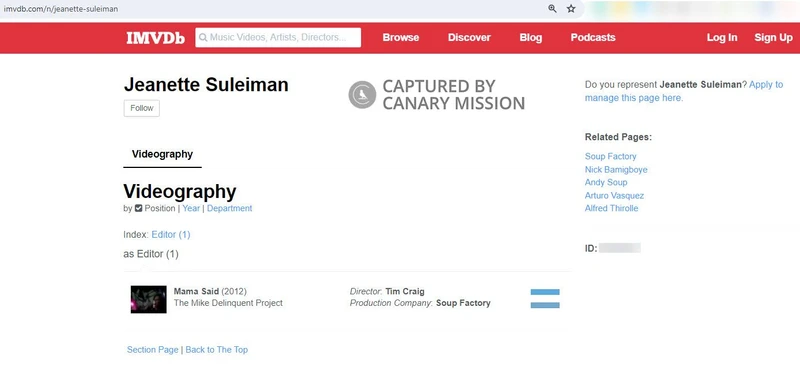The height and width of the screenshot is (378, 800).
Task: Click the zoom magnifier icon in address bar
Action: coord(552,9)
